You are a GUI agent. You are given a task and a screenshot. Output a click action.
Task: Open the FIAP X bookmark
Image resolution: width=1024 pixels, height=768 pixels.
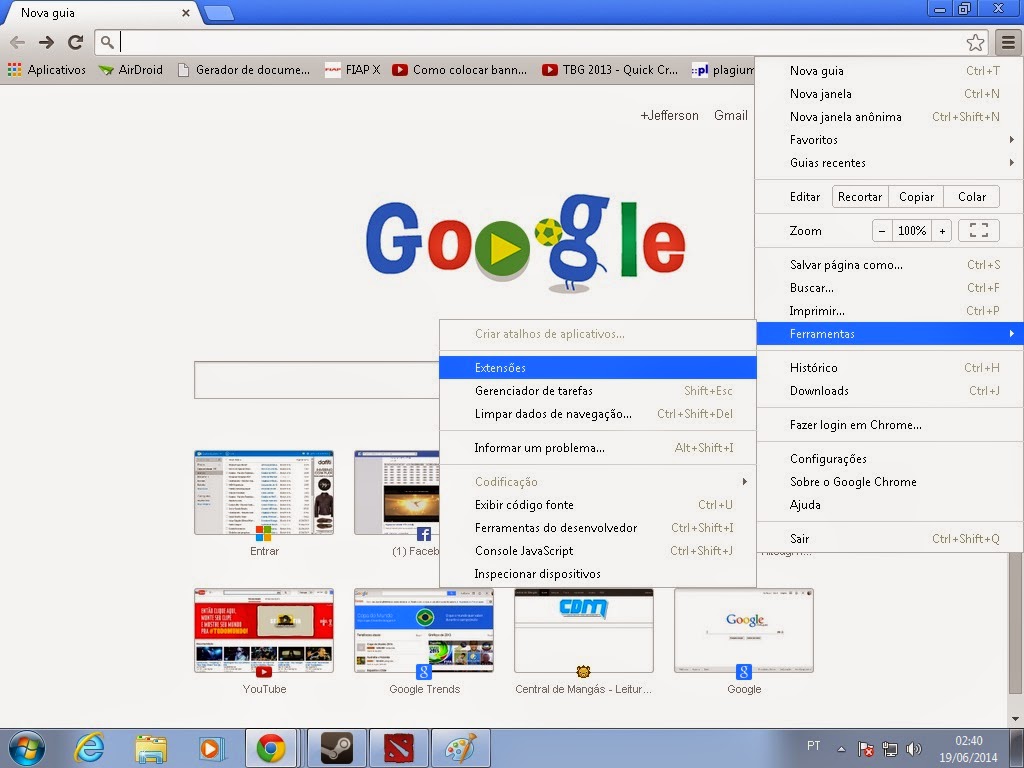pyautogui.click(x=353, y=70)
